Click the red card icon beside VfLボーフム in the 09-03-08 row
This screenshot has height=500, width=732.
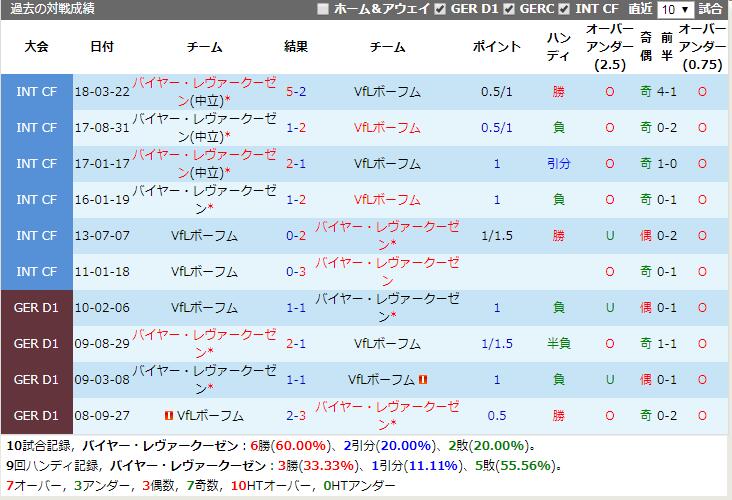[x=423, y=380]
